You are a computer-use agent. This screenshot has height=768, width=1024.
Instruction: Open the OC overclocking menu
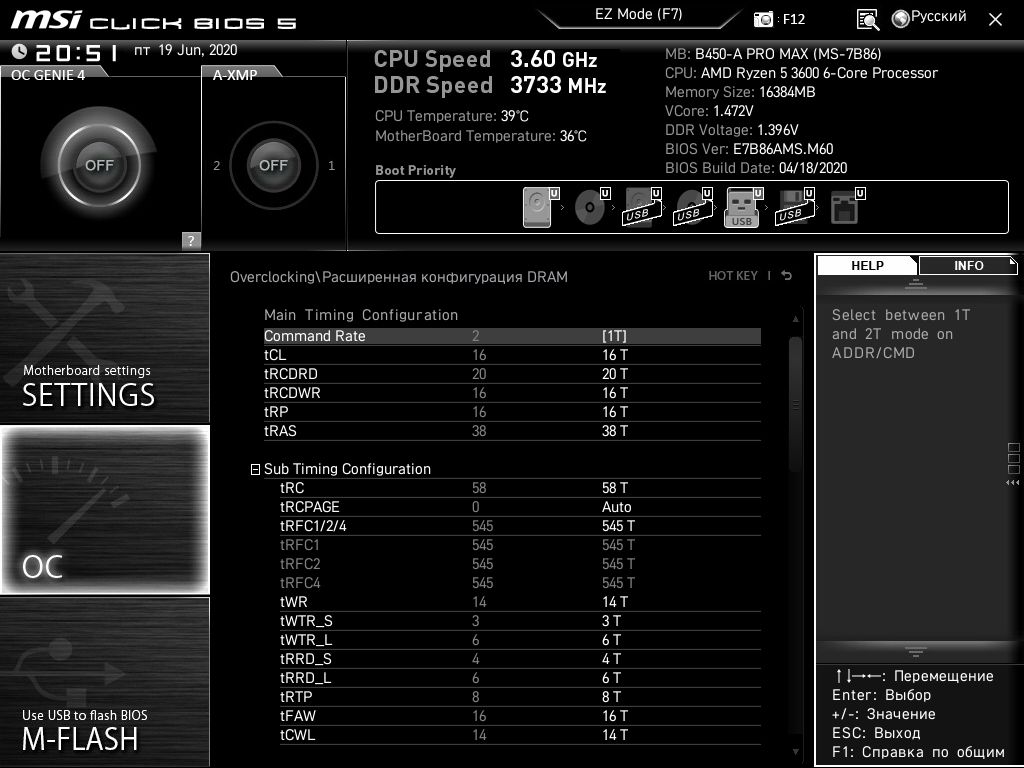(104, 509)
